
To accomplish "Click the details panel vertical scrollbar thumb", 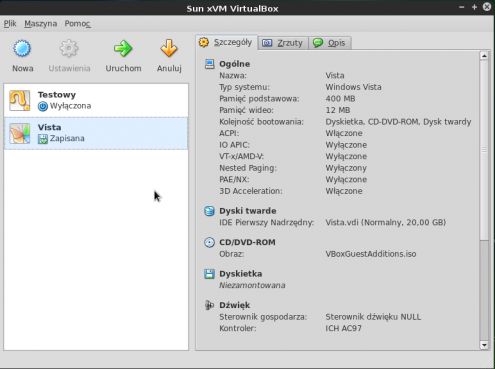I will point(484,150).
